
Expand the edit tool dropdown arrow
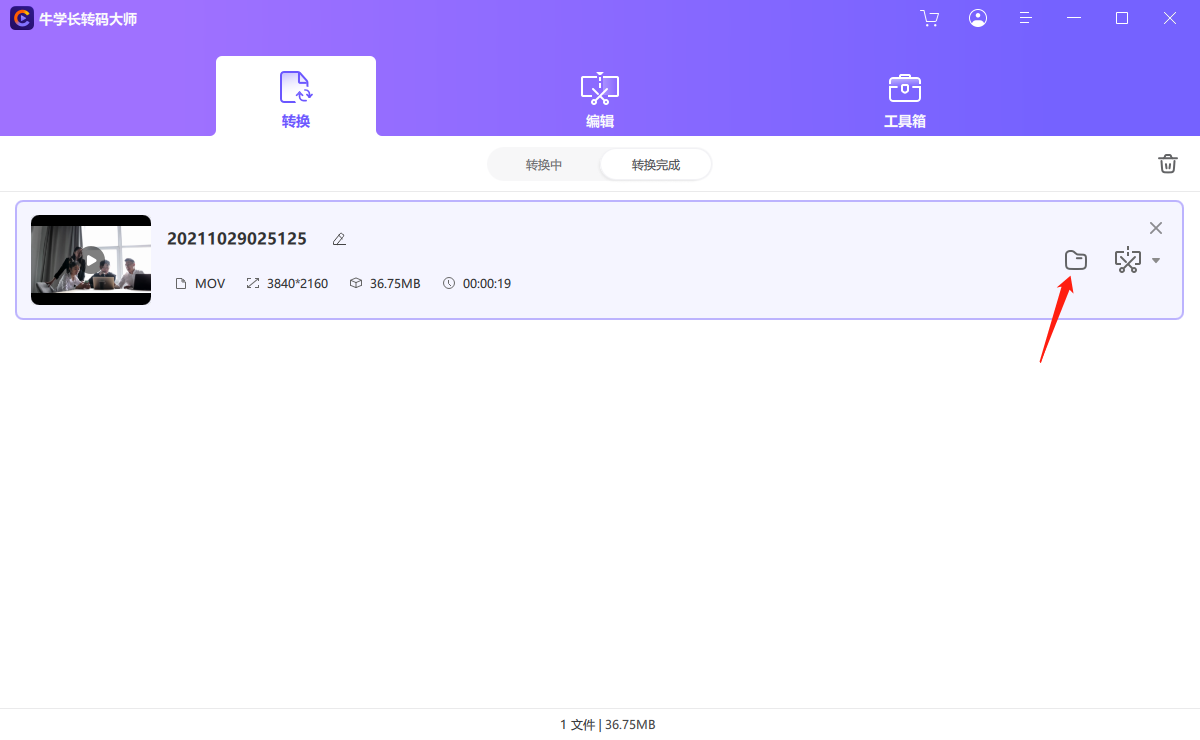pos(1156,261)
